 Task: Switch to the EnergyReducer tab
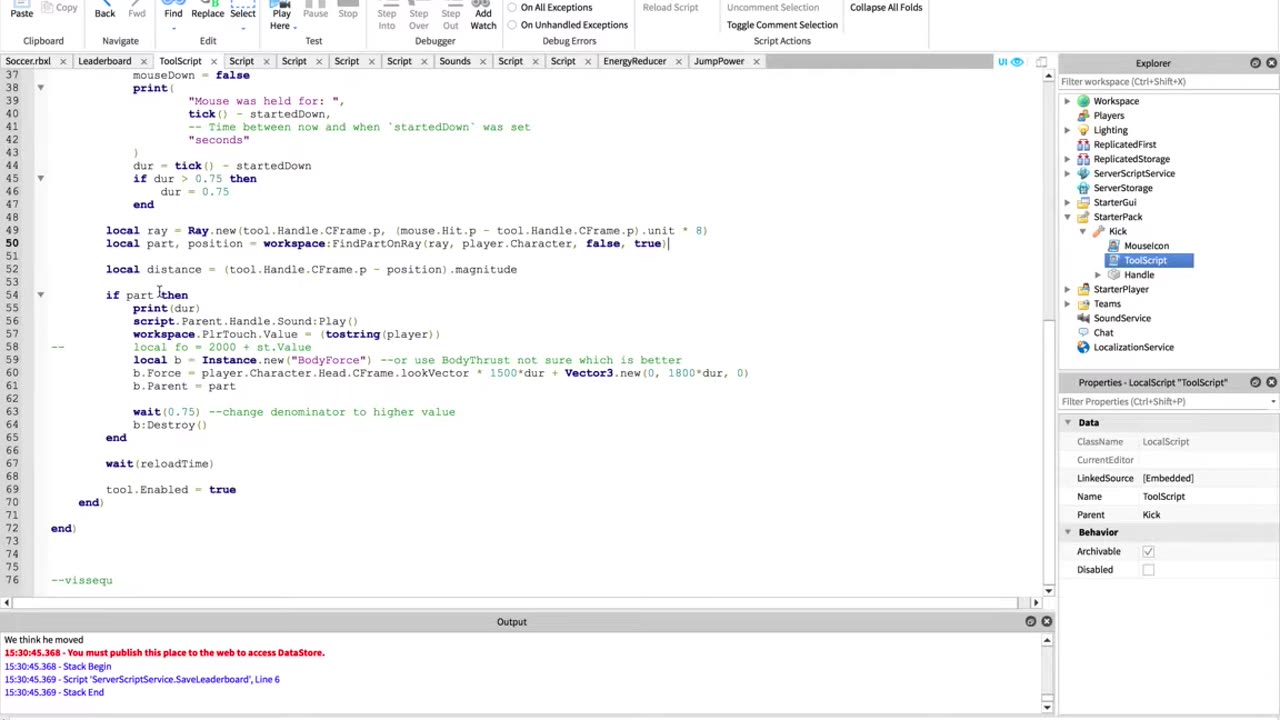[634, 61]
